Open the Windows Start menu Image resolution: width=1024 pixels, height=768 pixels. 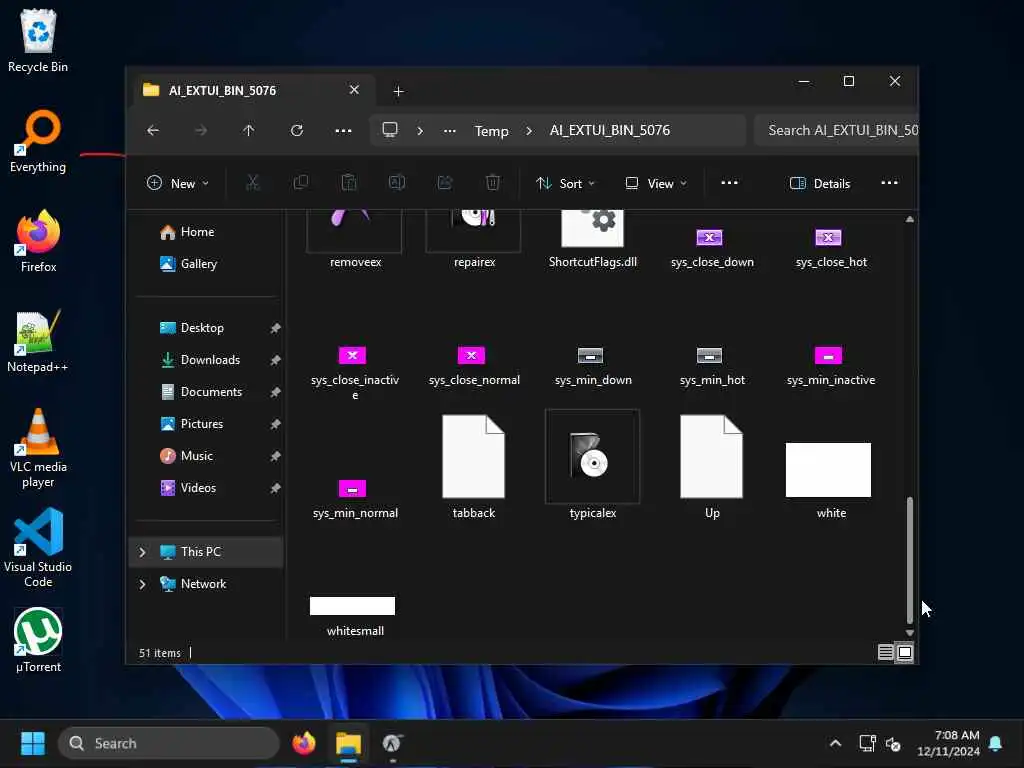pyautogui.click(x=33, y=743)
